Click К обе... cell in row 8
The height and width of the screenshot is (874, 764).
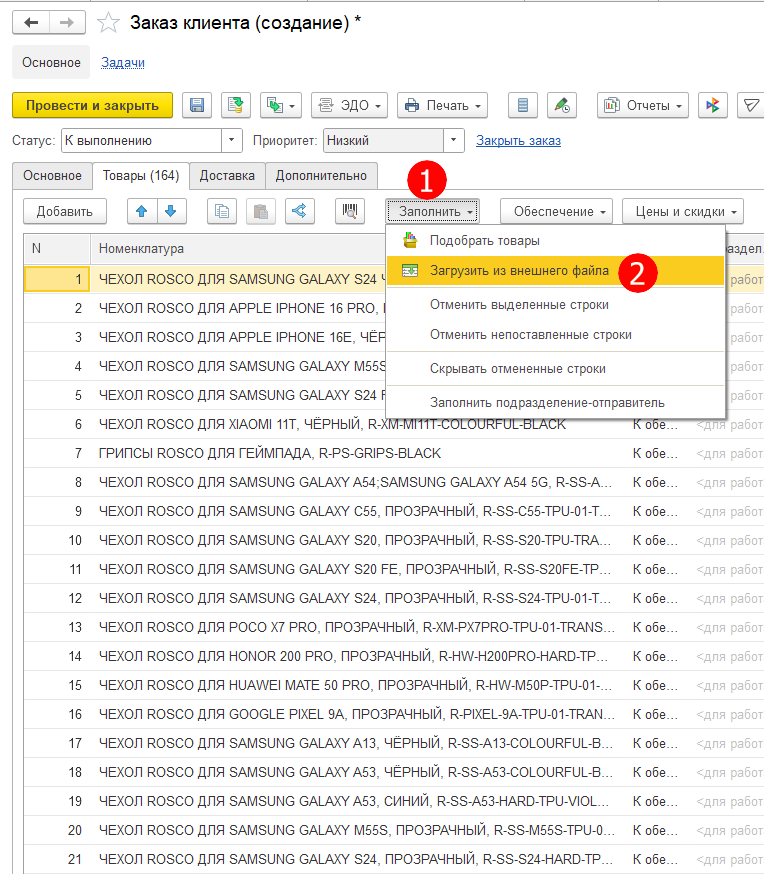(655, 482)
